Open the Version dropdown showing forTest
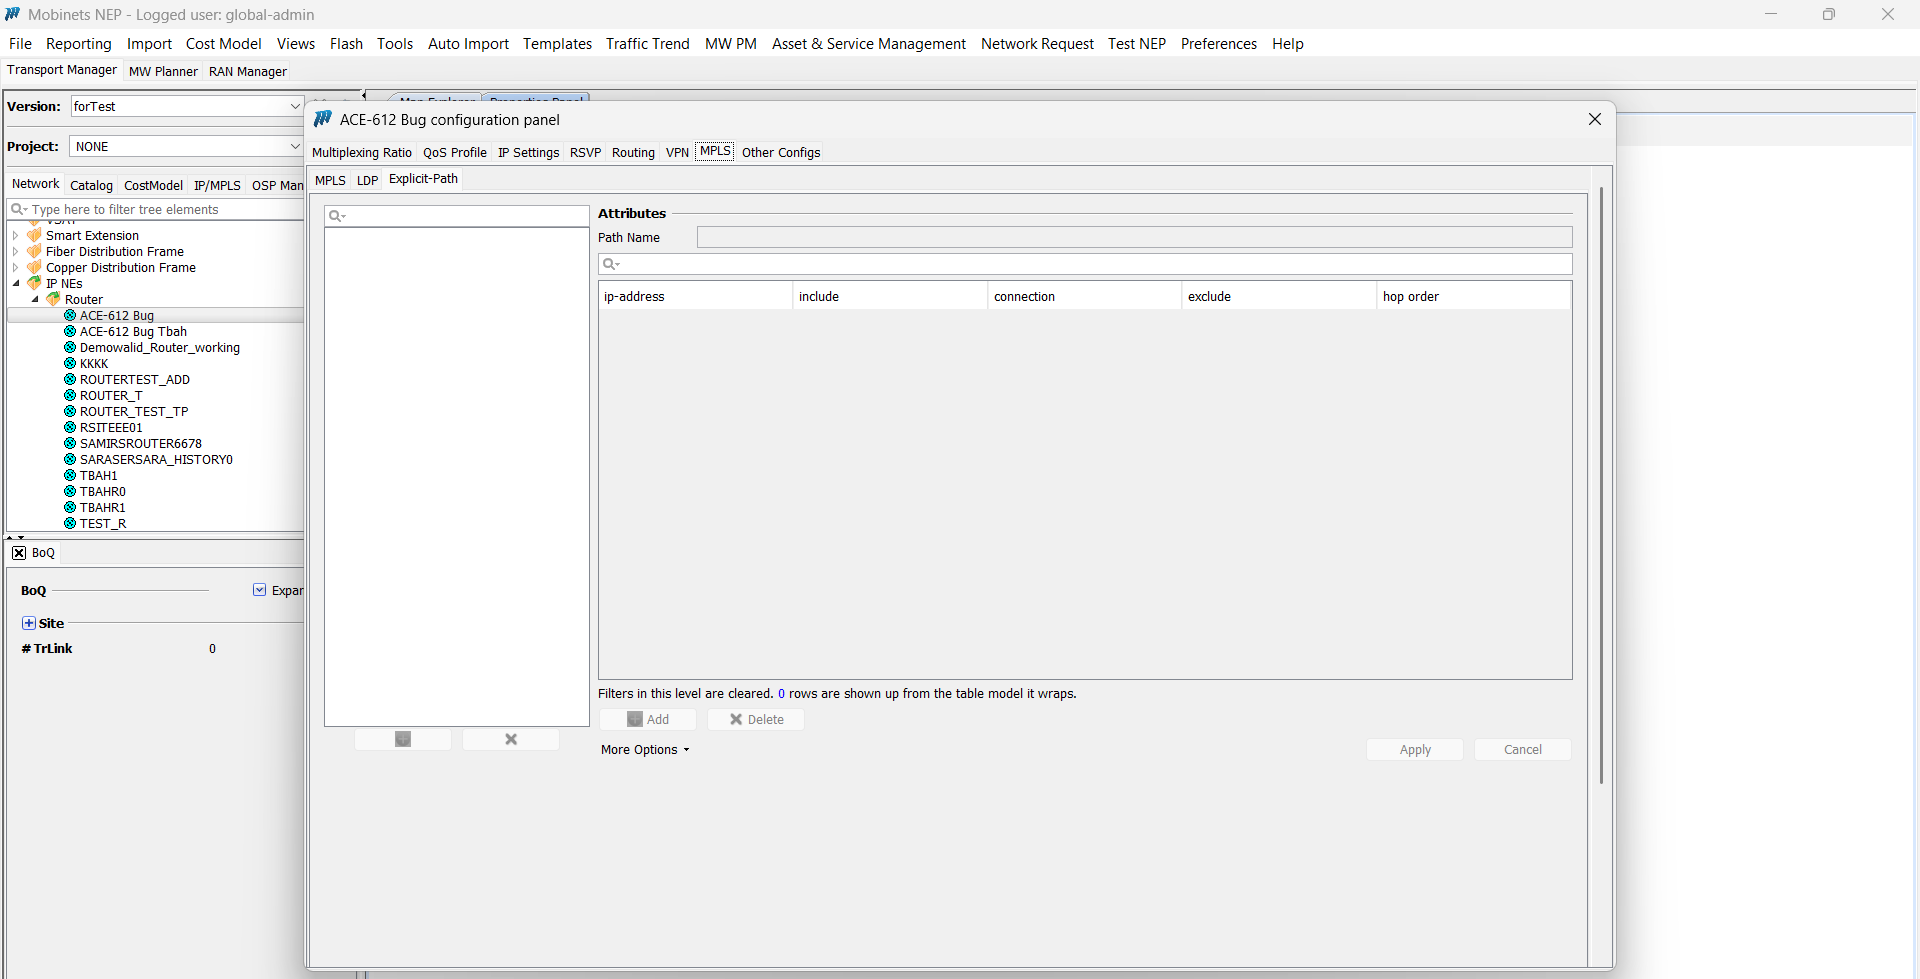Image resolution: width=1920 pixels, height=979 pixels. (x=294, y=106)
